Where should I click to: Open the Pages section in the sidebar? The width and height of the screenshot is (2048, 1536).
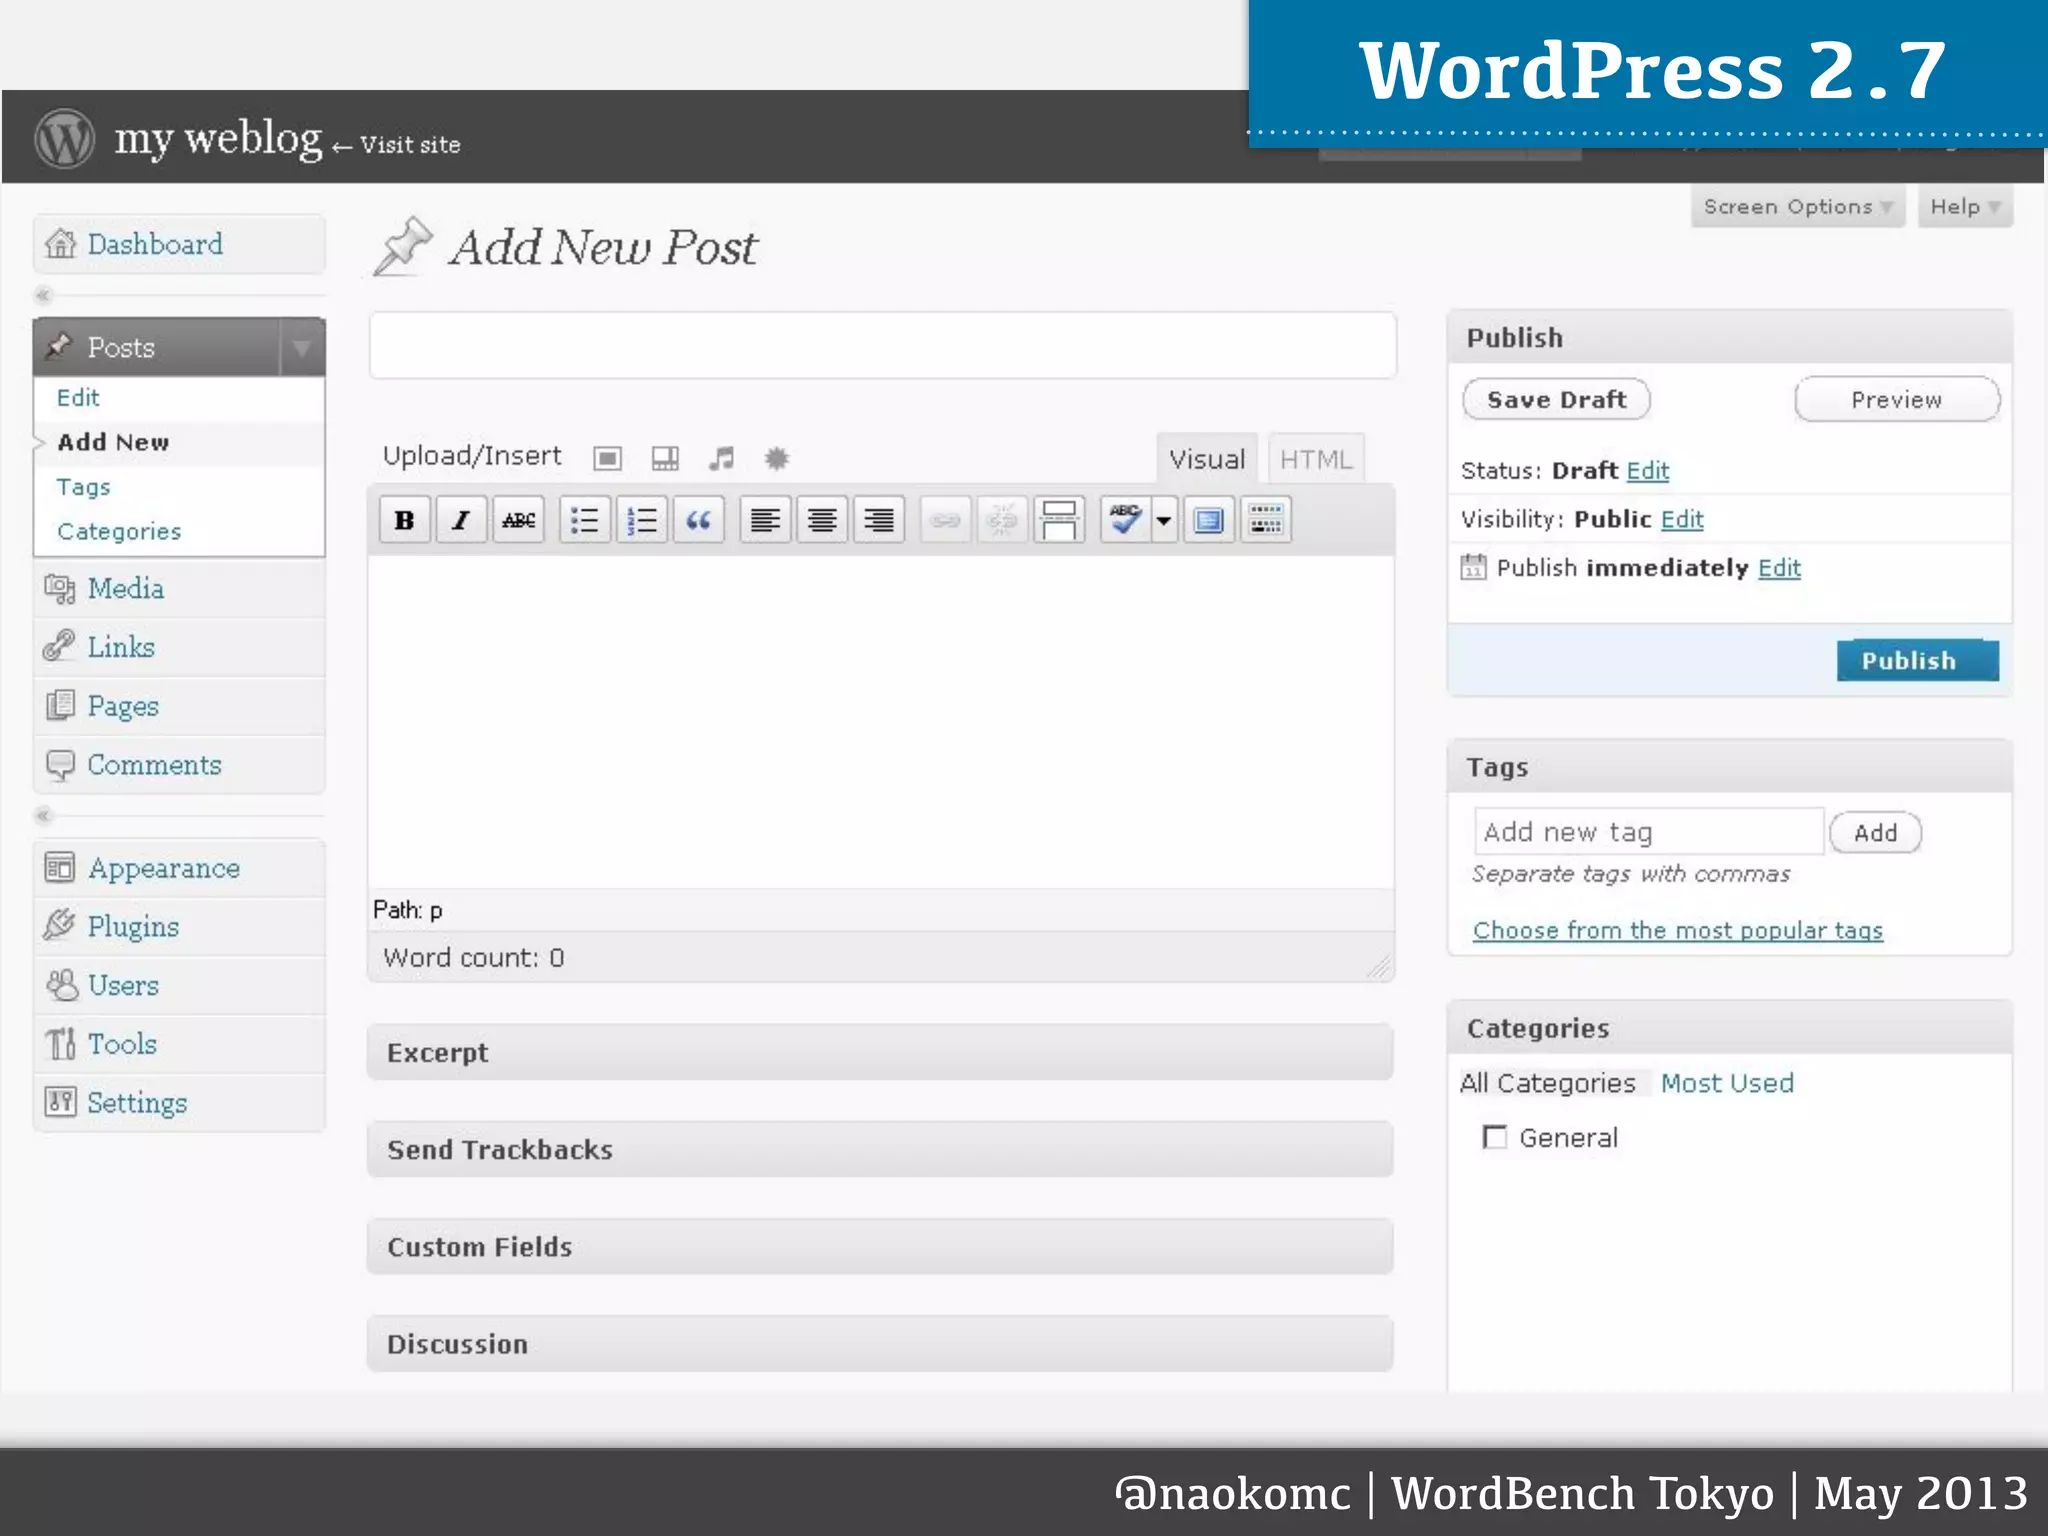pos(179,706)
